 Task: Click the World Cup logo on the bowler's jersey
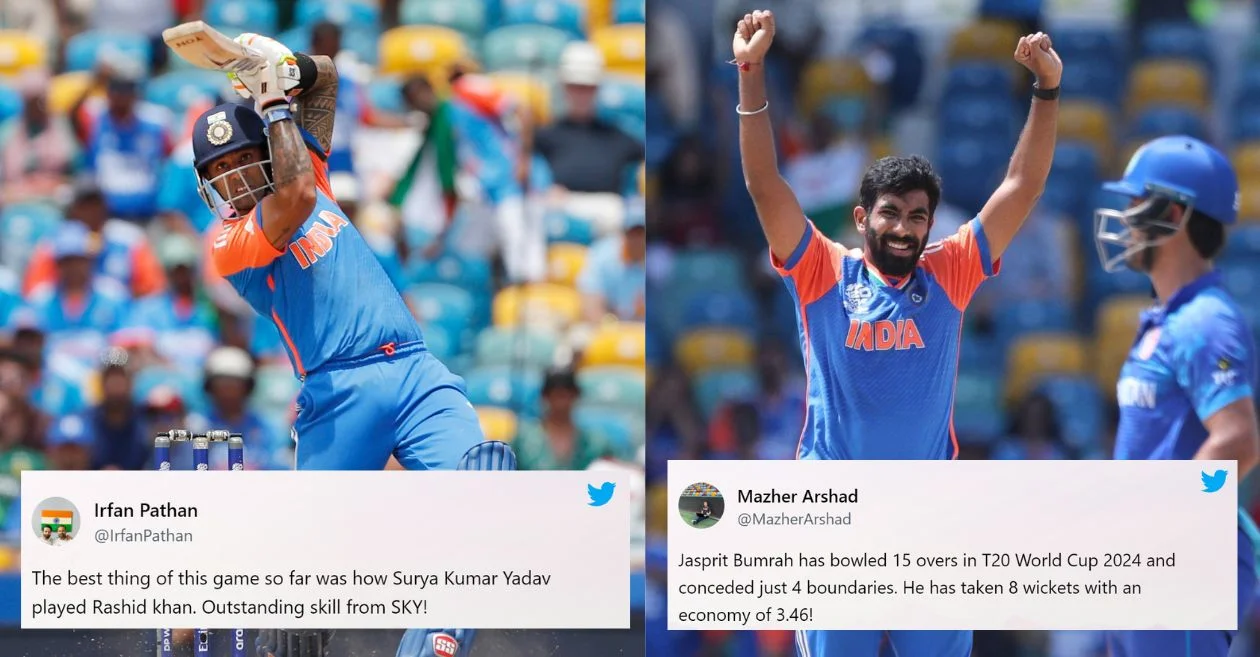tap(858, 296)
